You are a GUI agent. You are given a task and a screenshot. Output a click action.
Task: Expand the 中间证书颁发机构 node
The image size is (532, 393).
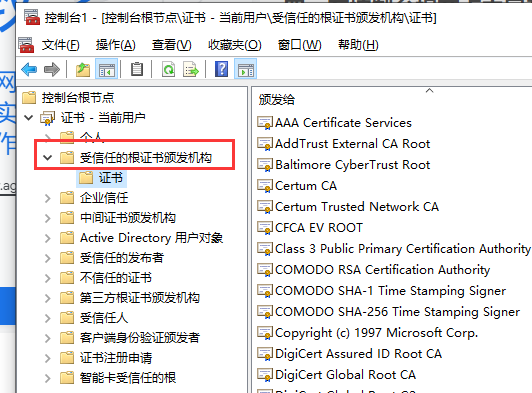pos(48,218)
